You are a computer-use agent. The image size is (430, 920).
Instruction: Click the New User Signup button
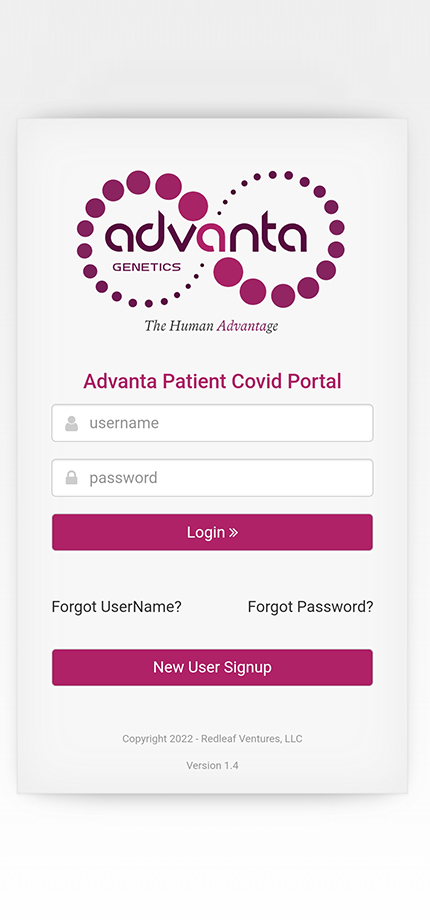point(212,667)
